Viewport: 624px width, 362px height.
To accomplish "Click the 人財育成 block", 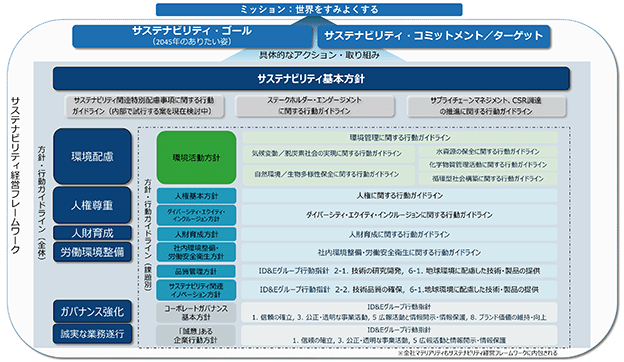I will coord(92,233).
